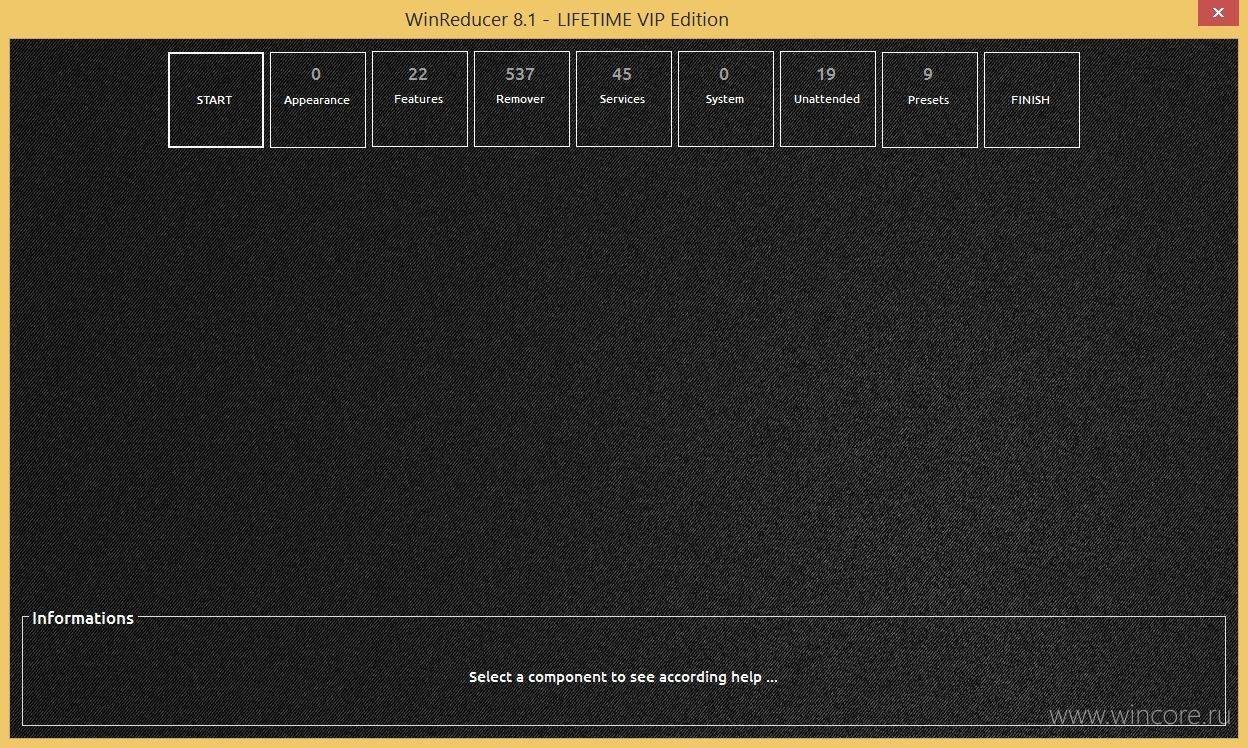Open the Services tile showing 45
Viewport: 1248px width, 748px height.
[623, 100]
